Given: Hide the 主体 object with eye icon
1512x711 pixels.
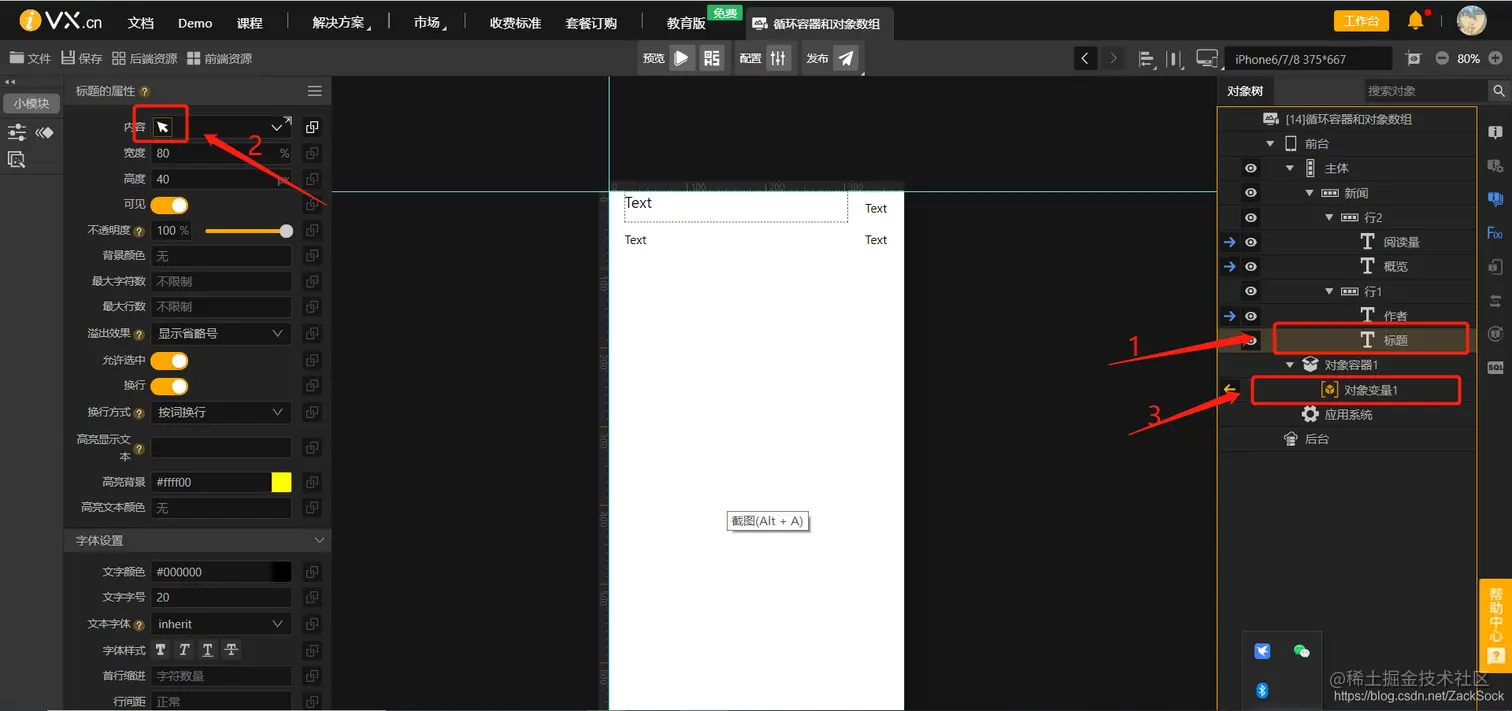Looking at the screenshot, I should click(x=1250, y=168).
